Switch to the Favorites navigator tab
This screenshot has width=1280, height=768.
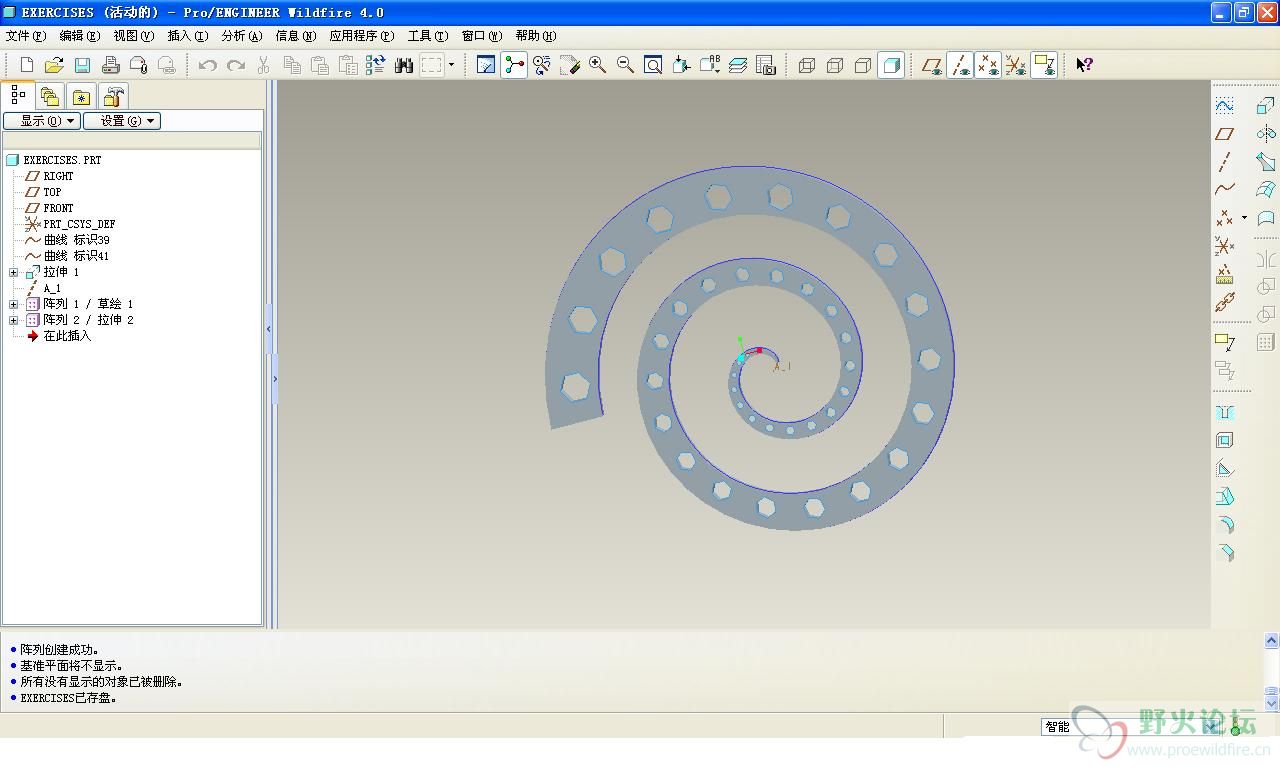tap(81, 96)
